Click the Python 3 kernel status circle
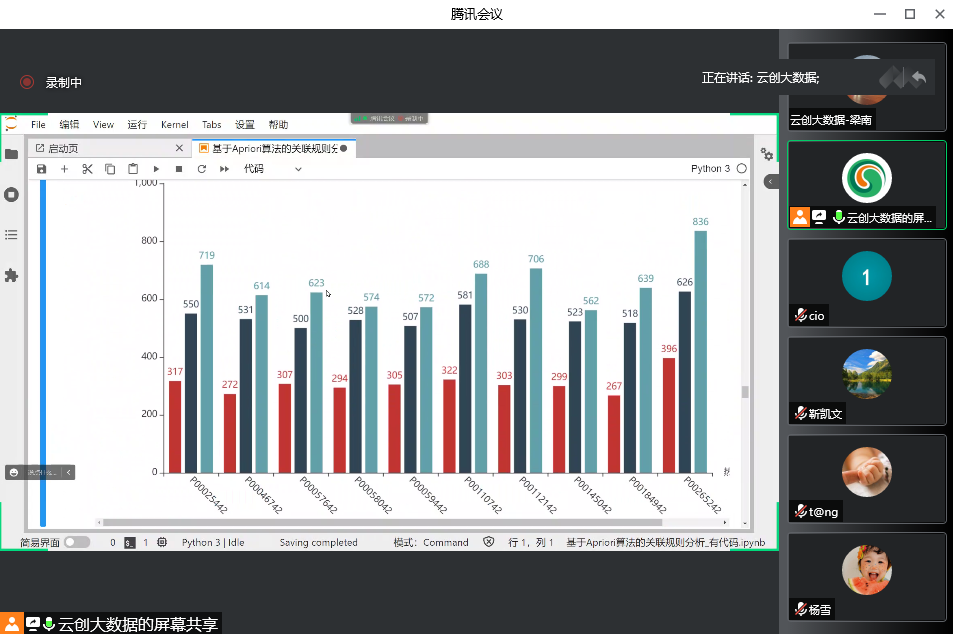953x634 pixels. pos(741,169)
